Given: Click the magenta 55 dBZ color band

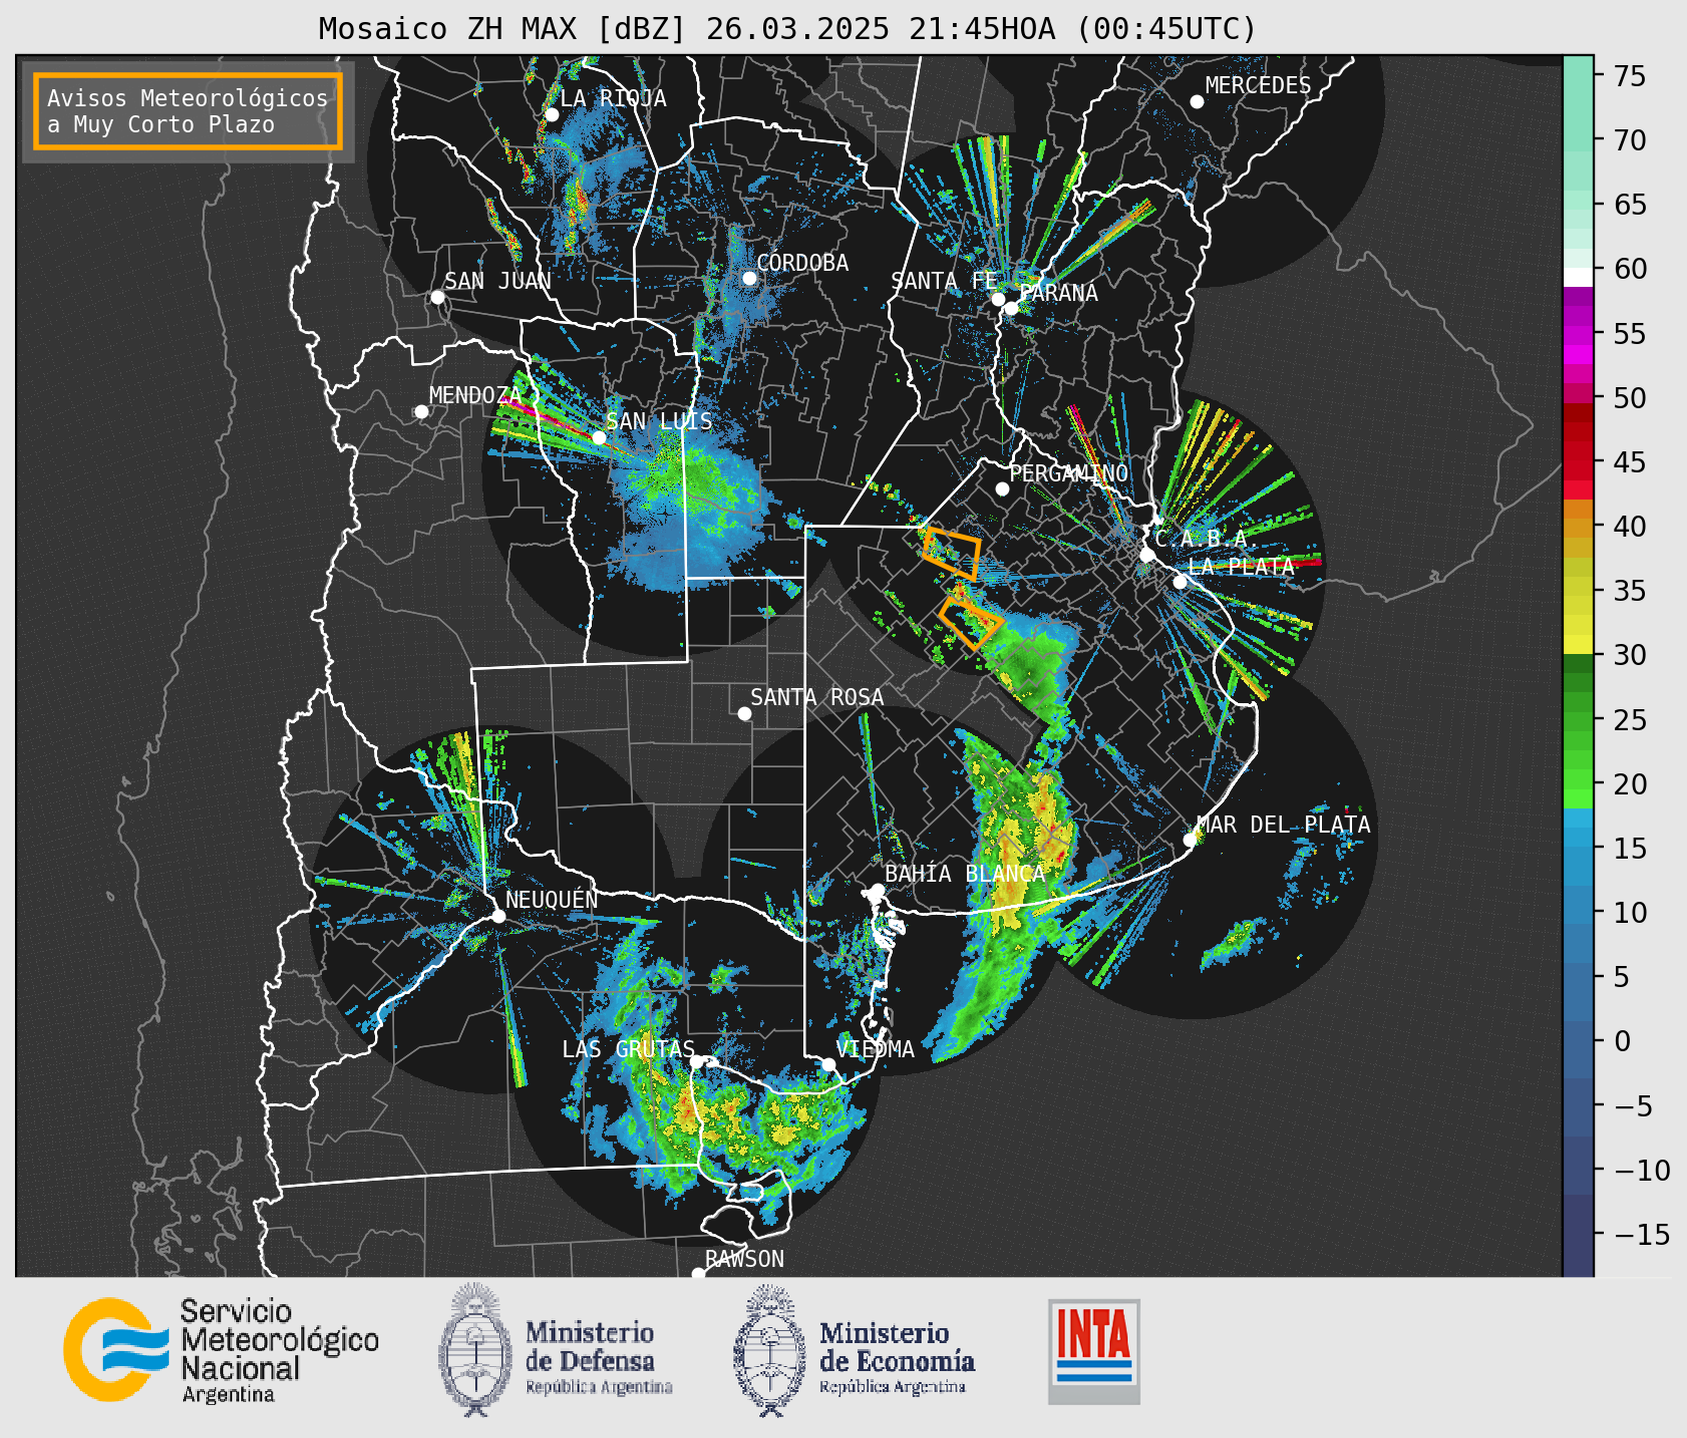Looking at the screenshot, I should (1578, 333).
